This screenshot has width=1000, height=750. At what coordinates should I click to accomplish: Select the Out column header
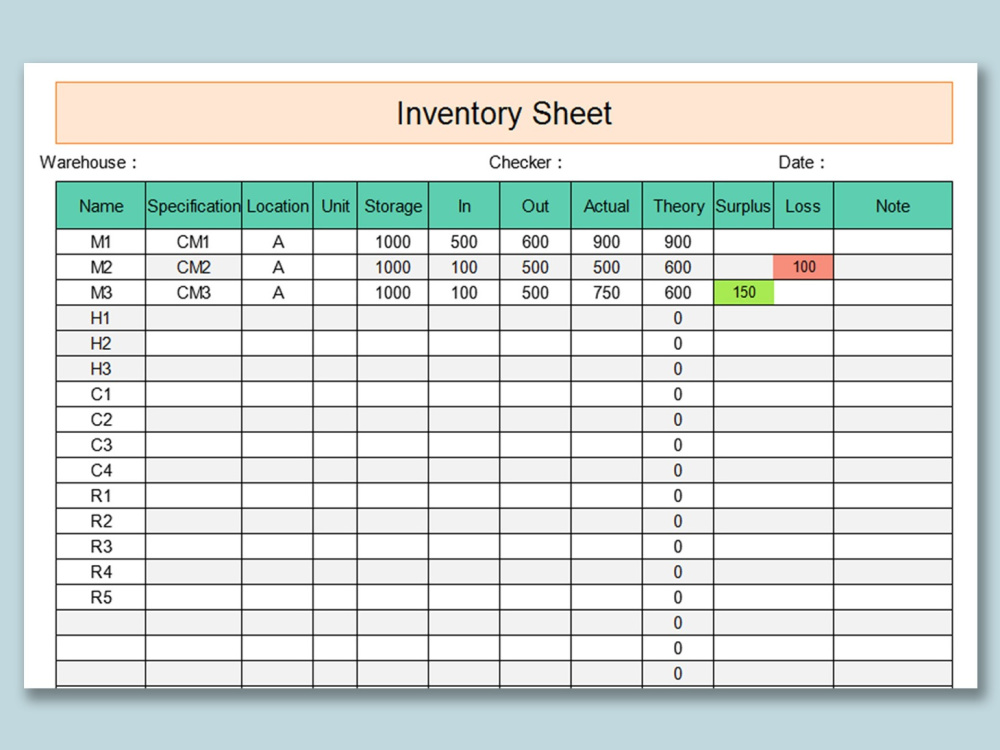point(536,206)
